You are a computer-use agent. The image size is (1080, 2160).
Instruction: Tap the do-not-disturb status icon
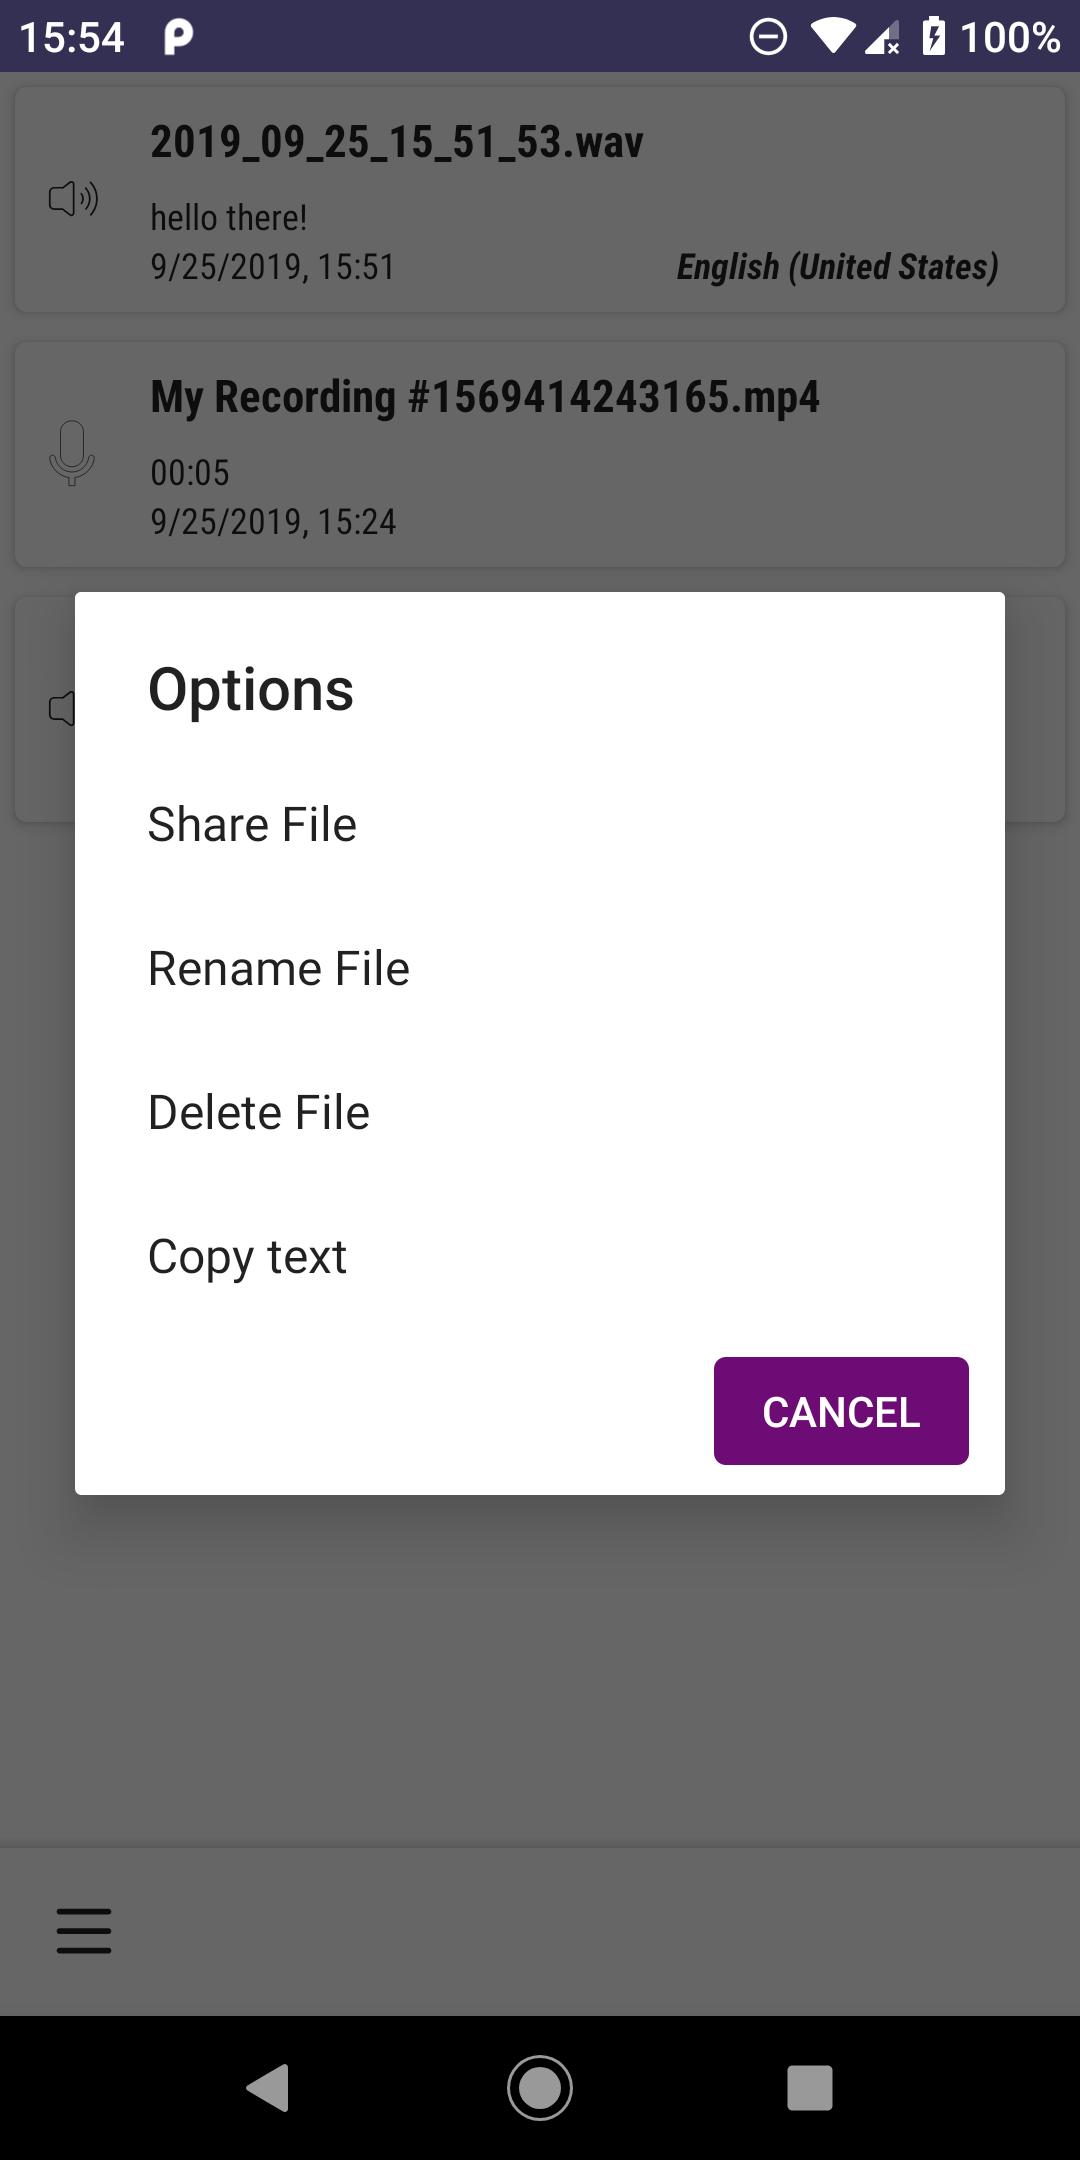768,37
